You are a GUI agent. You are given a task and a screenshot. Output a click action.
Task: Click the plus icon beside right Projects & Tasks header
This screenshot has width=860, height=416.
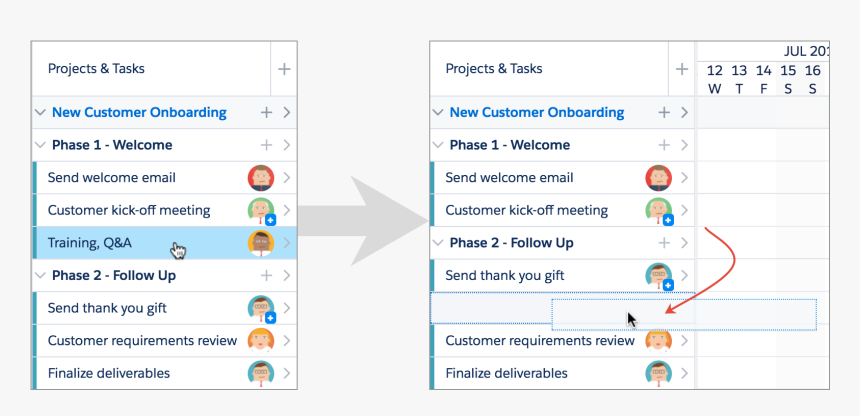point(682,69)
